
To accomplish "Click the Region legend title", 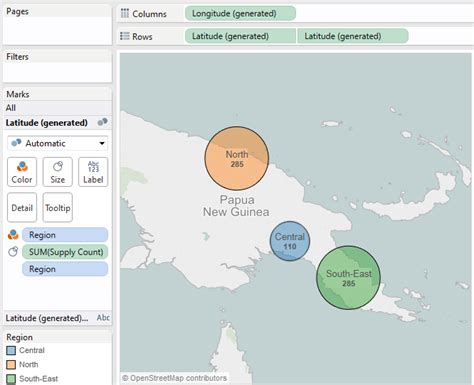I will tap(19, 337).
